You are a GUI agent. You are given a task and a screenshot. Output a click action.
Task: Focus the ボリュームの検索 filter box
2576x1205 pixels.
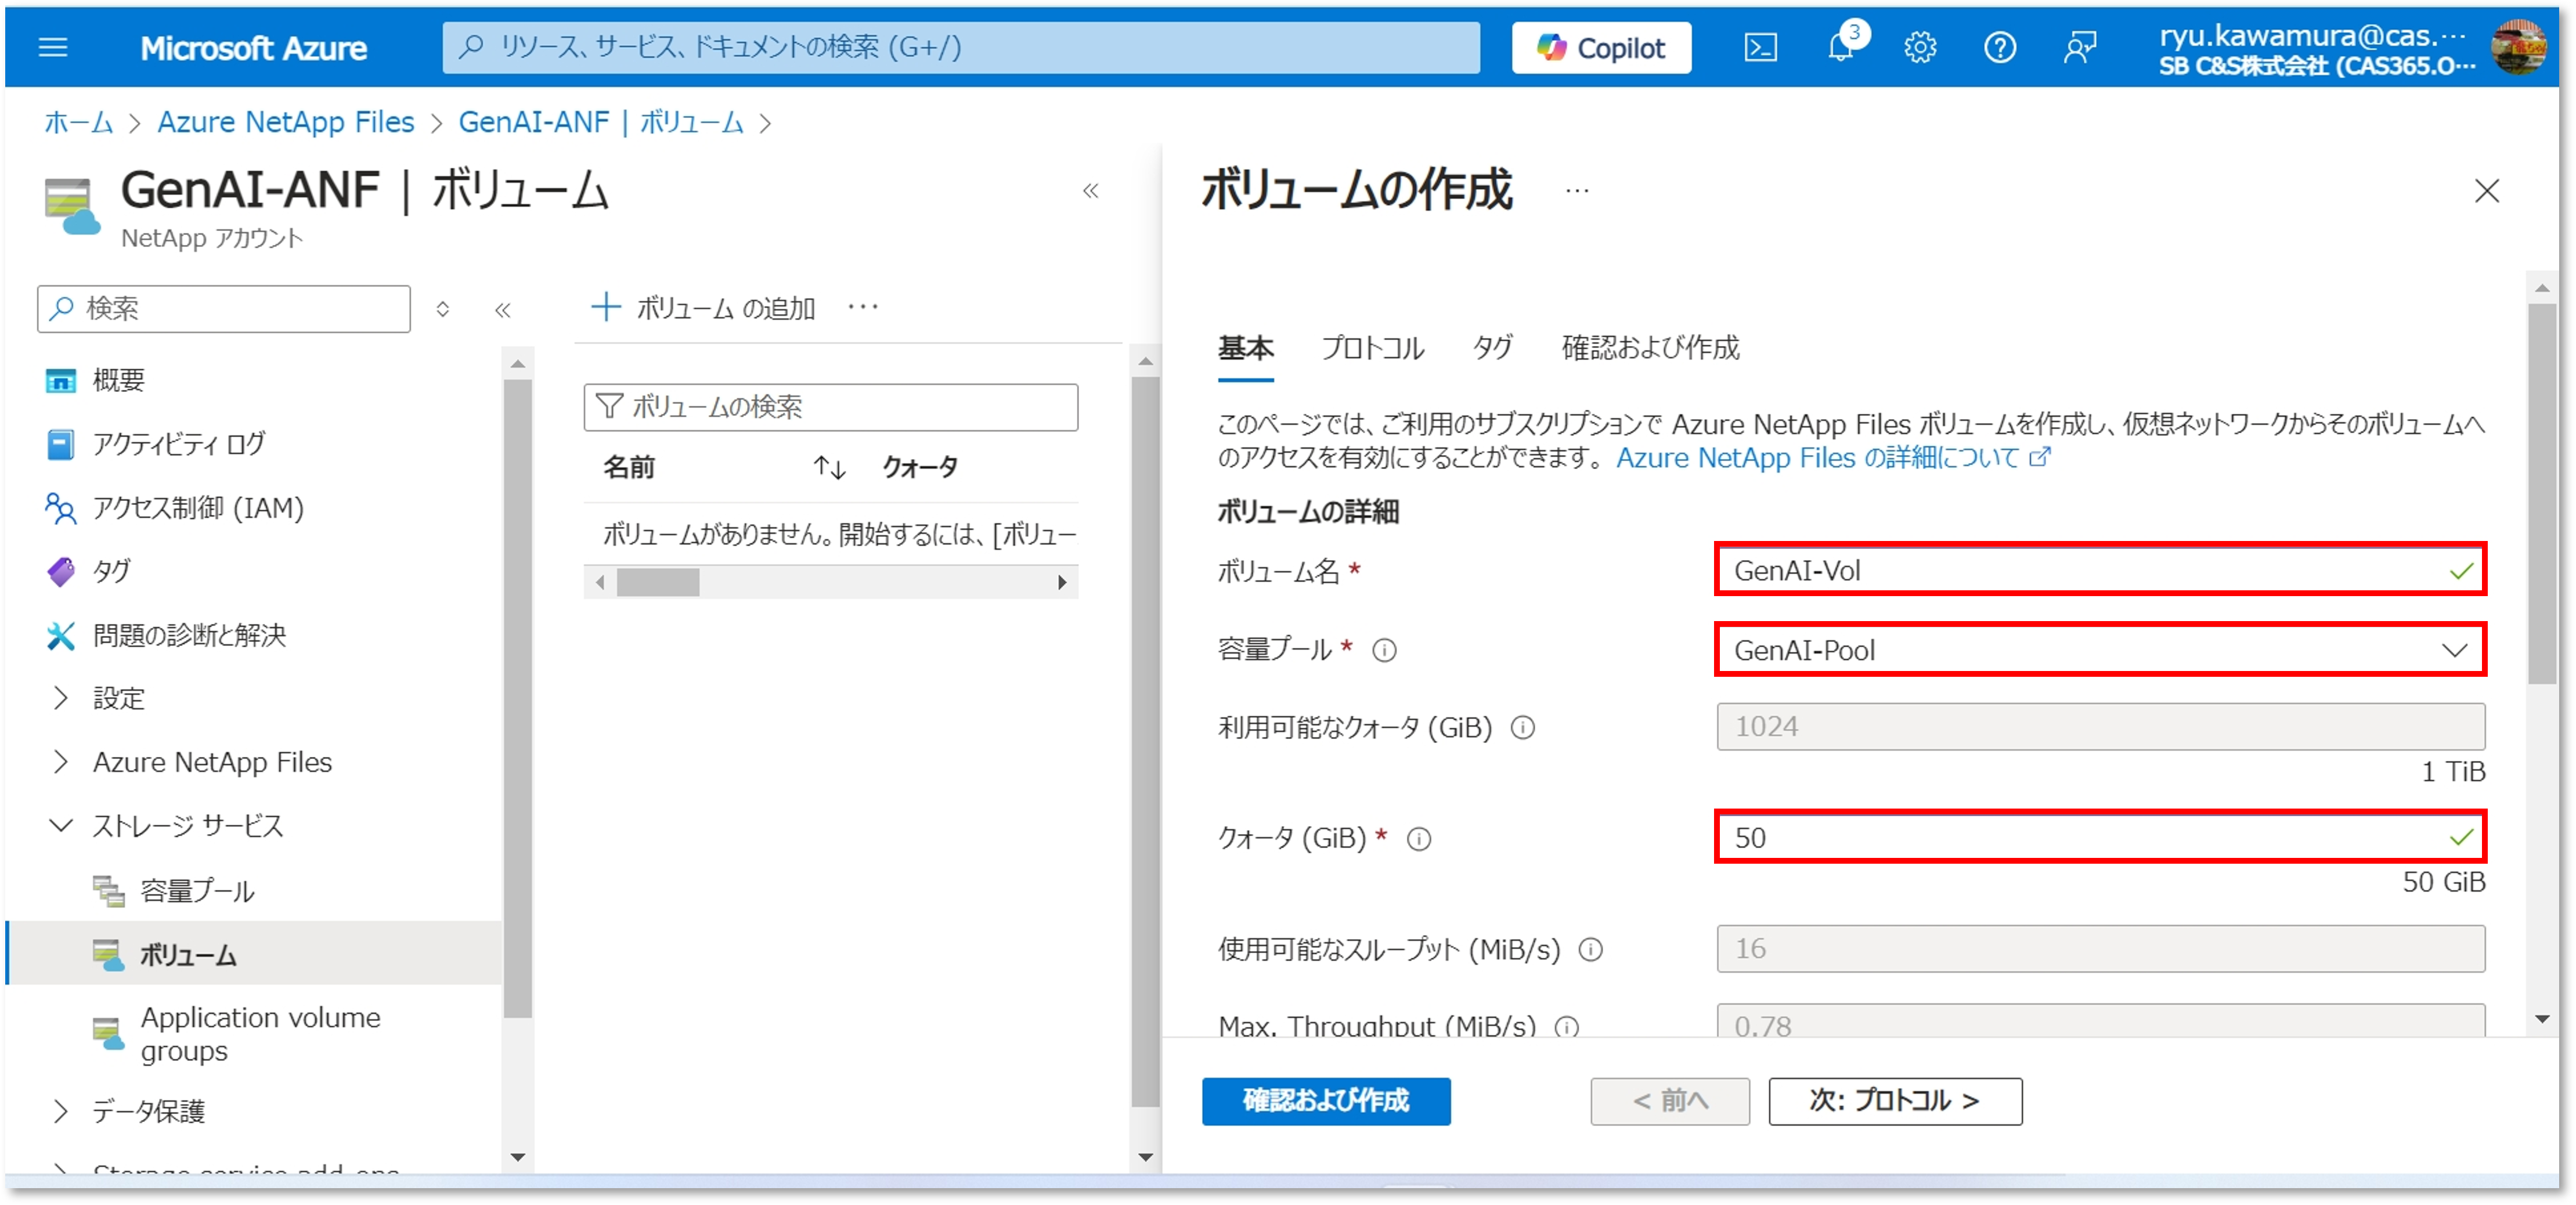830,407
